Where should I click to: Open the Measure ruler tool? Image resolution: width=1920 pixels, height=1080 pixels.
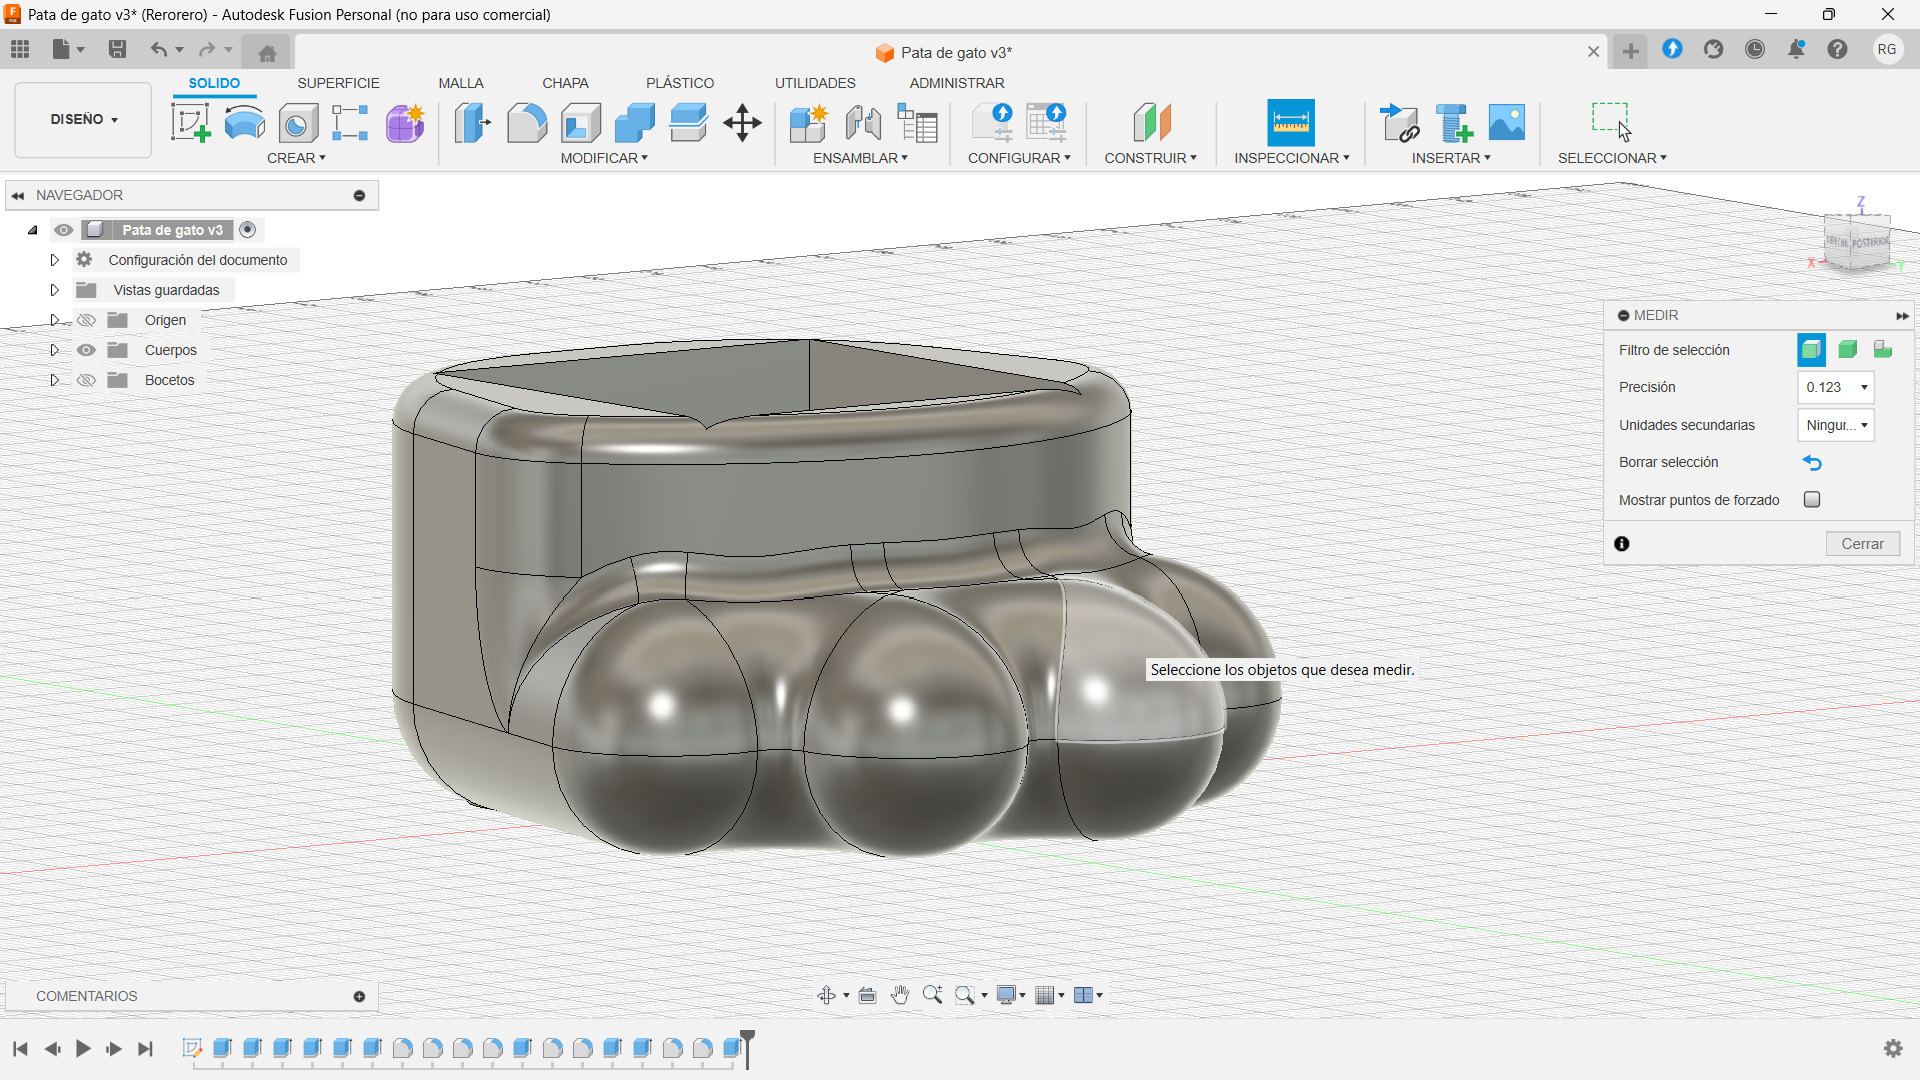[1291, 123]
